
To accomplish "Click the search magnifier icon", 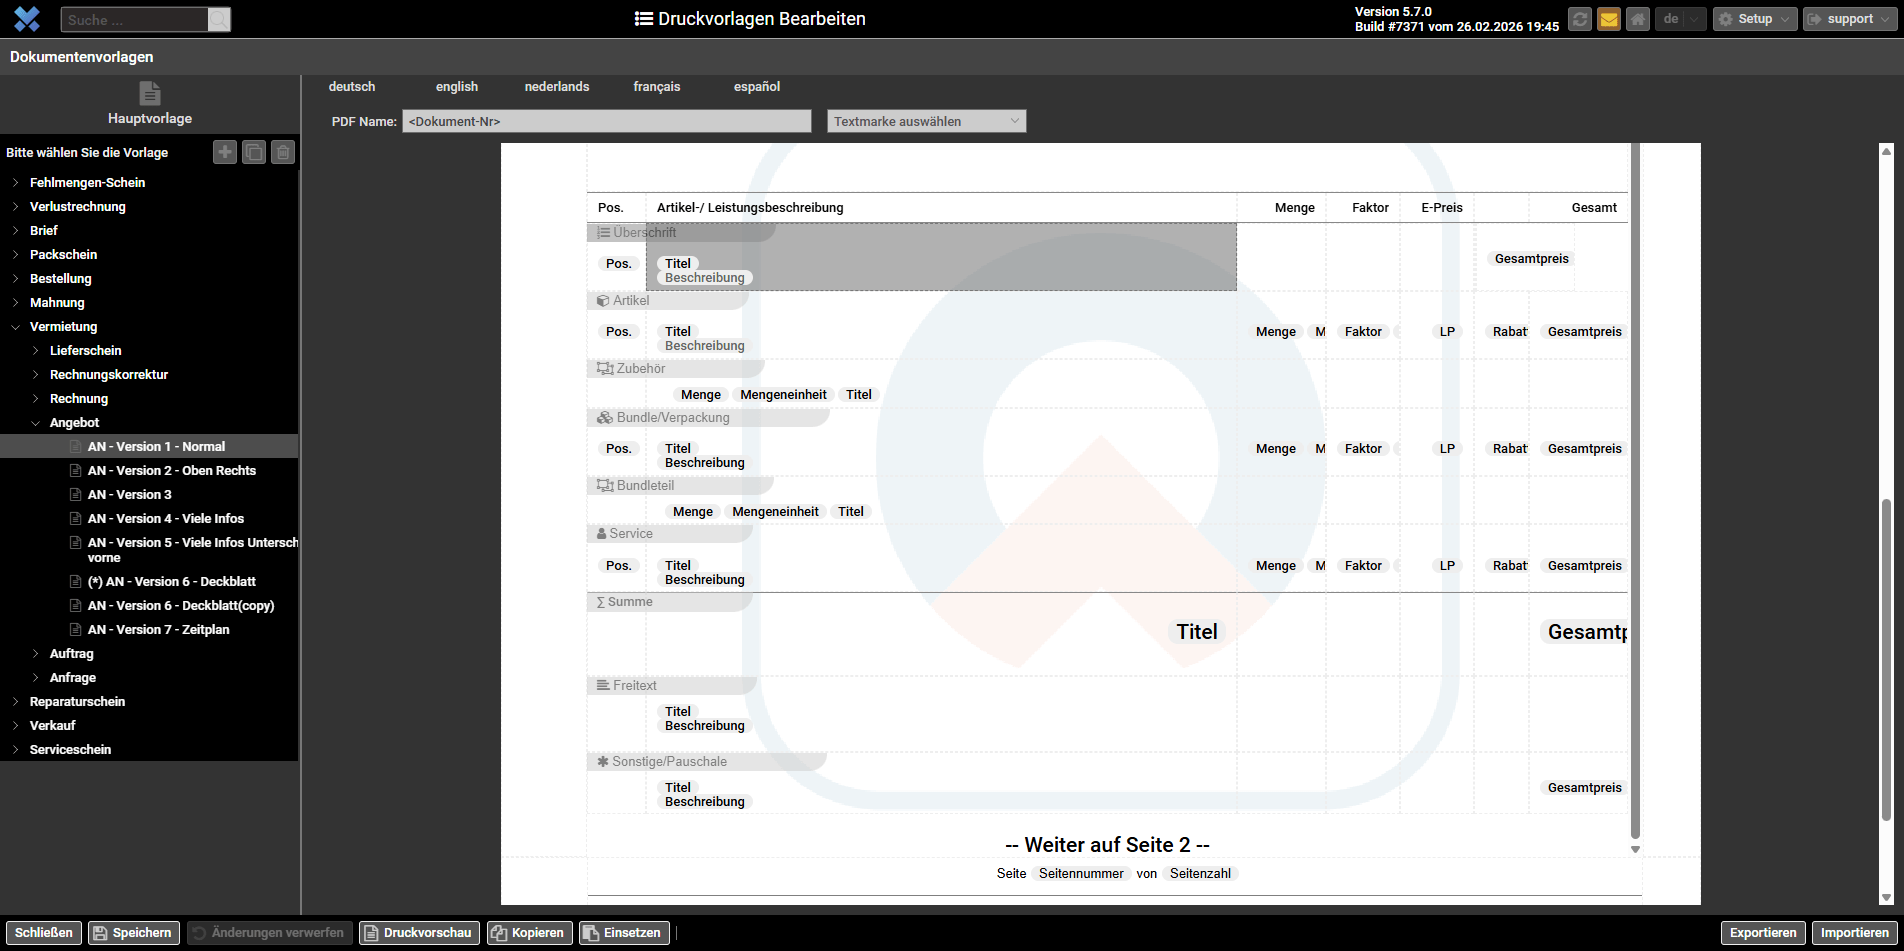I will point(219,19).
